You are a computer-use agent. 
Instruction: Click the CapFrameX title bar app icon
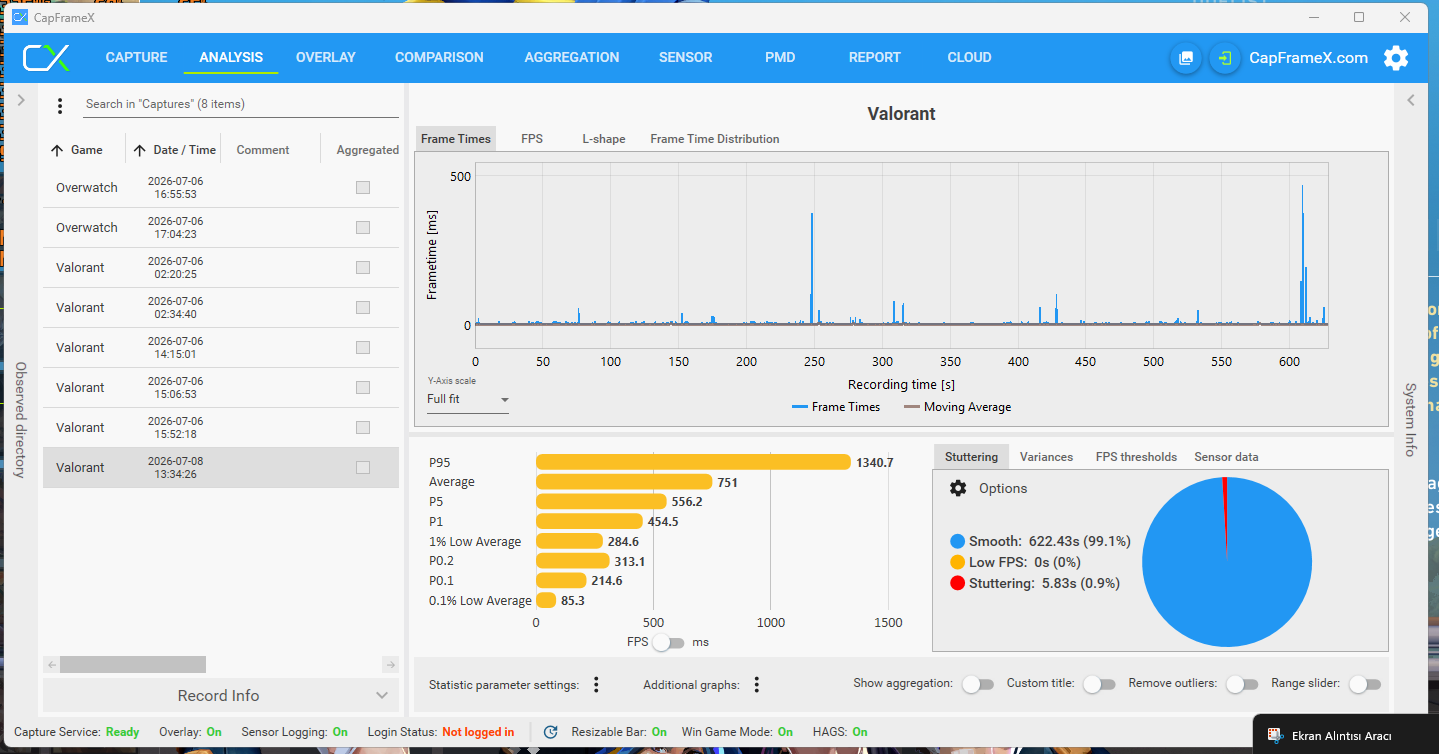coord(19,17)
